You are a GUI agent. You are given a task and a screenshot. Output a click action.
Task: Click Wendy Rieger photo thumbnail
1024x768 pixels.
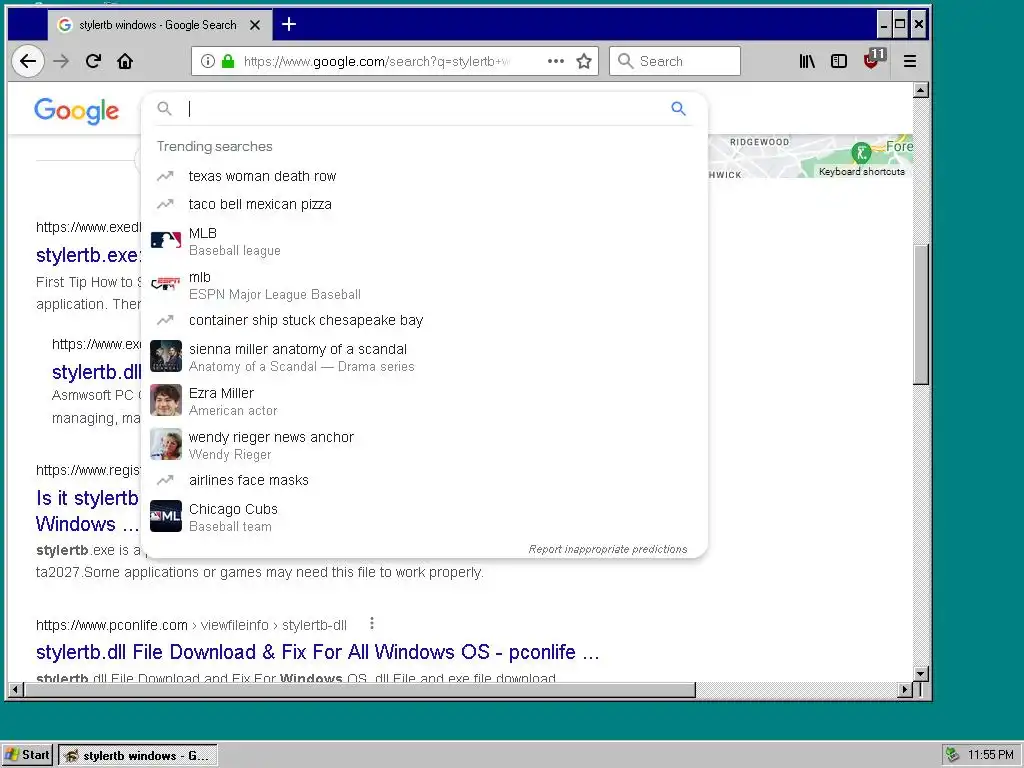coord(166,443)
